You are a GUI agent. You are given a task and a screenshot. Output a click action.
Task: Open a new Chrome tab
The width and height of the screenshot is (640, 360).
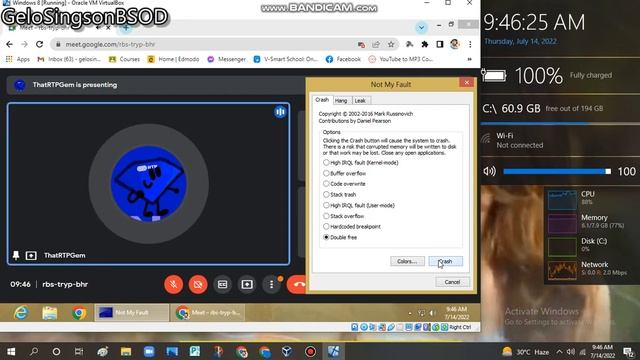(126, 28)
